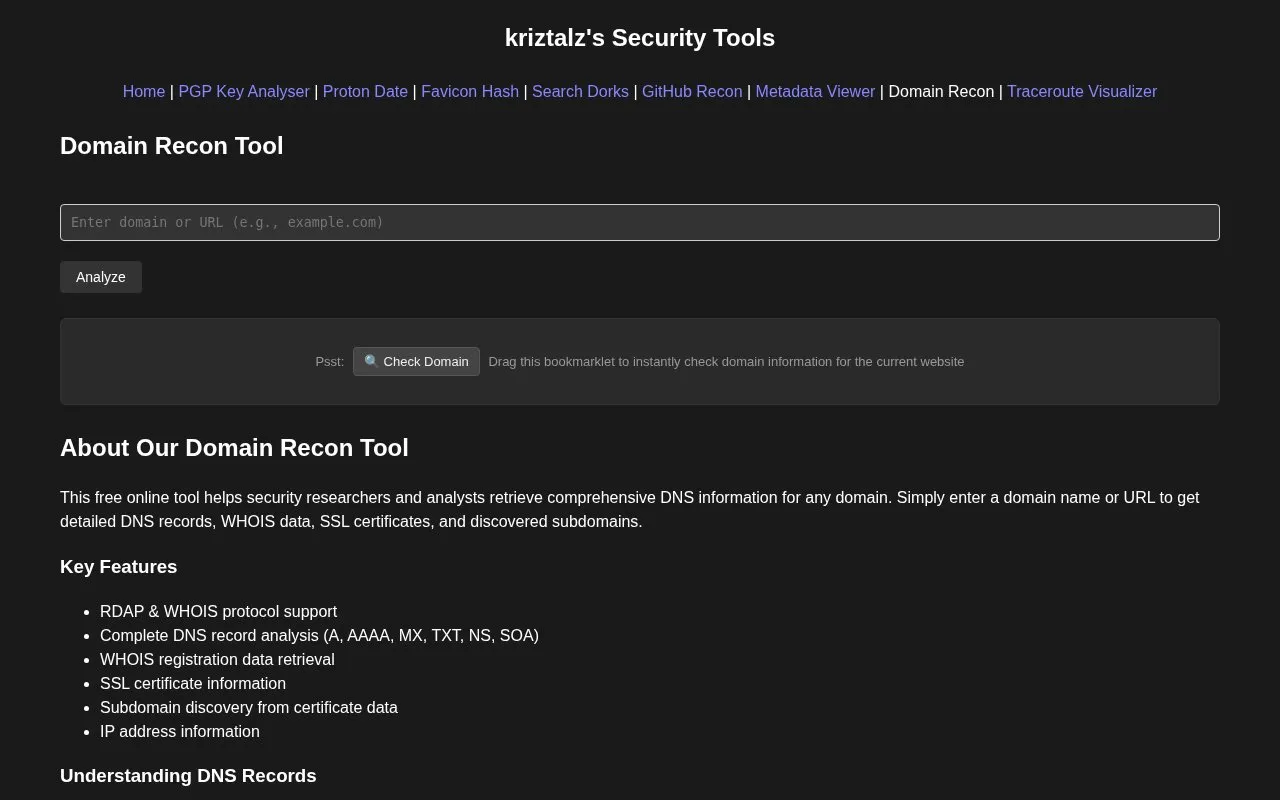Open the Home navigation link
Viewport: 1280px width, 800px height.
144,91
